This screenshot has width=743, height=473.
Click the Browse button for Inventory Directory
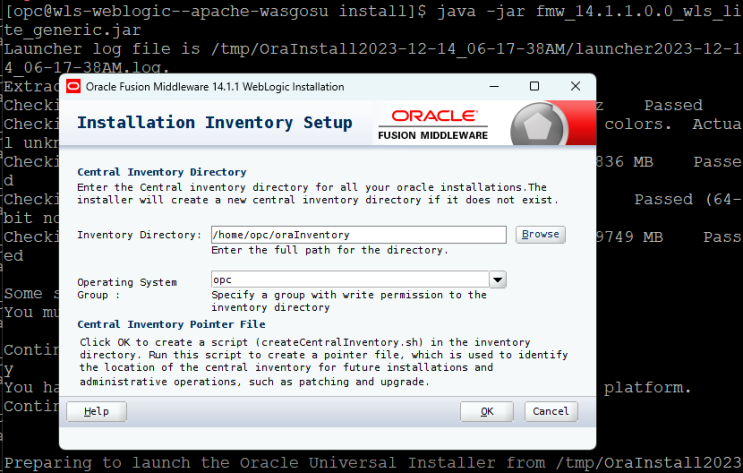click(540, 235)
